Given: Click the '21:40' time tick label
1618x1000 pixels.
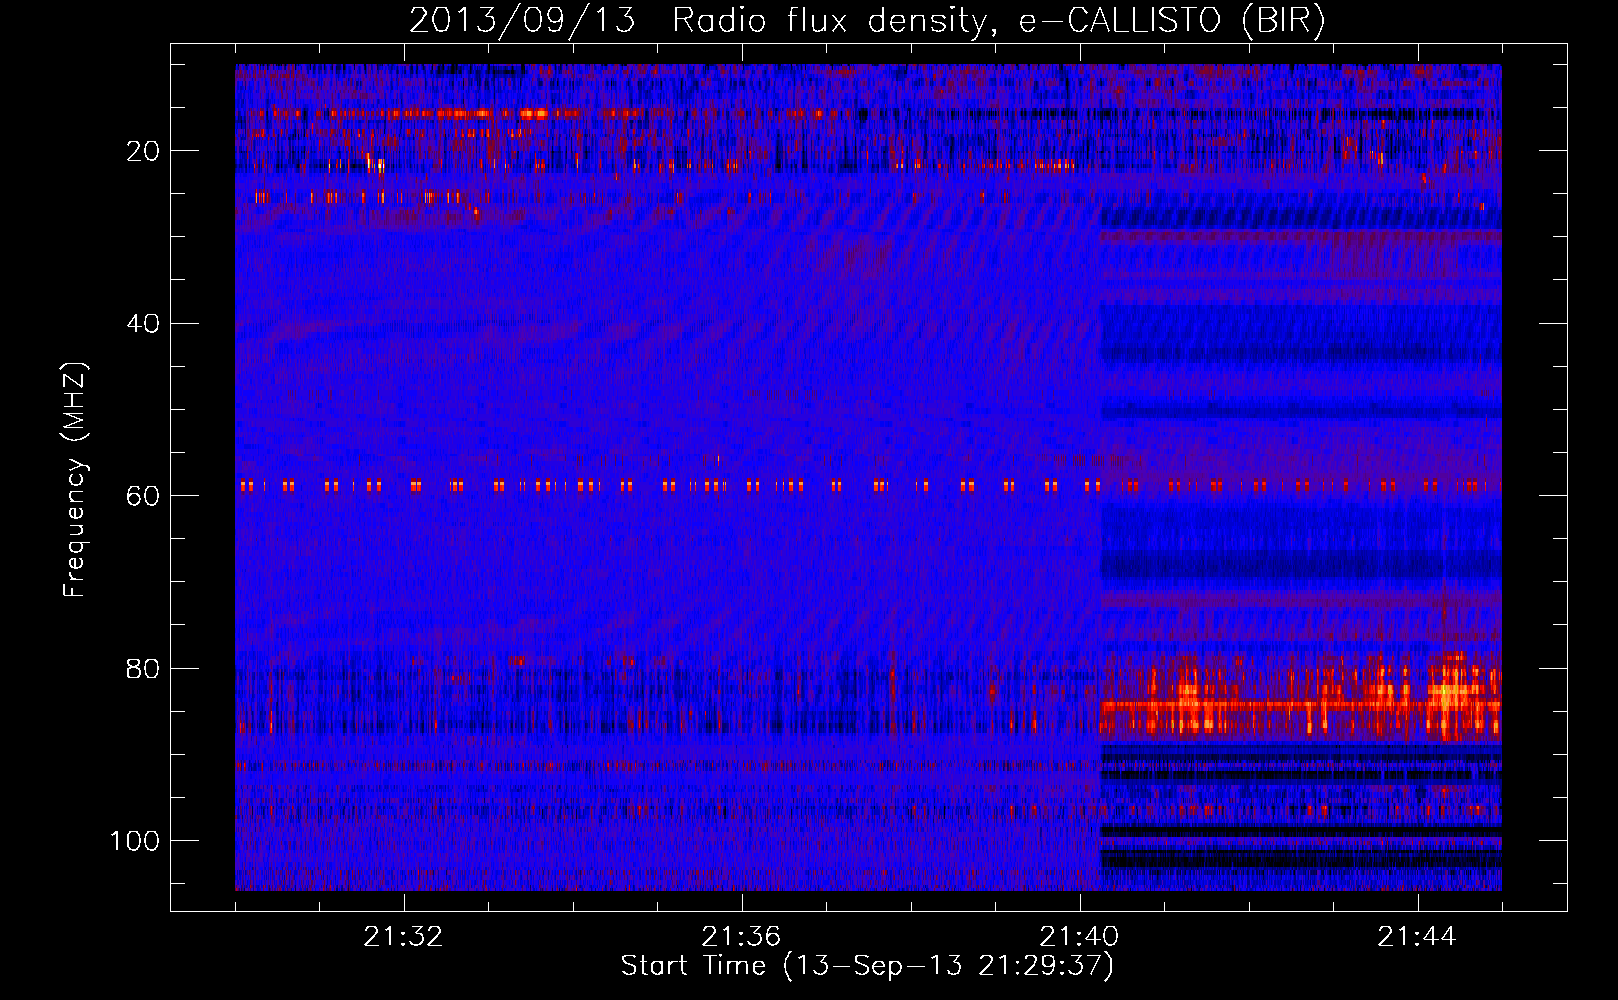Looking at the screenshot, I should 1080,937.
